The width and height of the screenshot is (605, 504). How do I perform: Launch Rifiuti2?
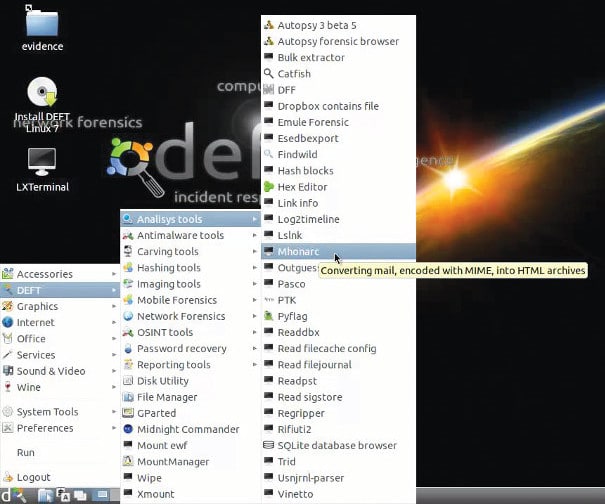(x=339, y=429)
